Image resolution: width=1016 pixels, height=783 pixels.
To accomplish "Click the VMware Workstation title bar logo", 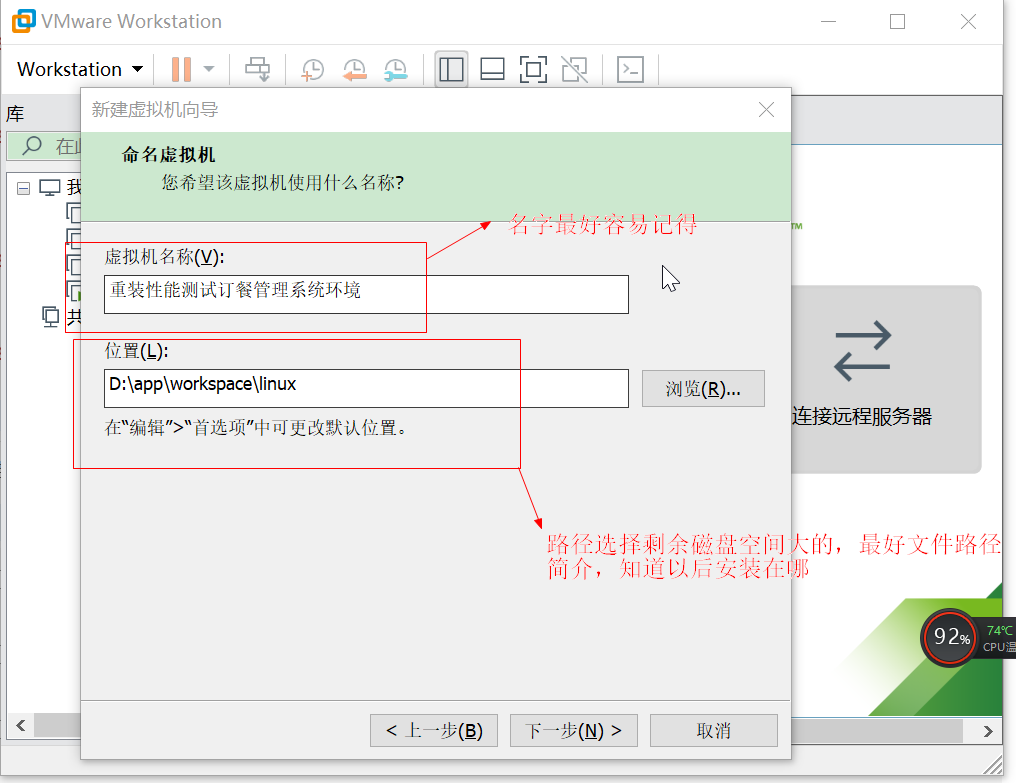I will [x=23, y=21].
